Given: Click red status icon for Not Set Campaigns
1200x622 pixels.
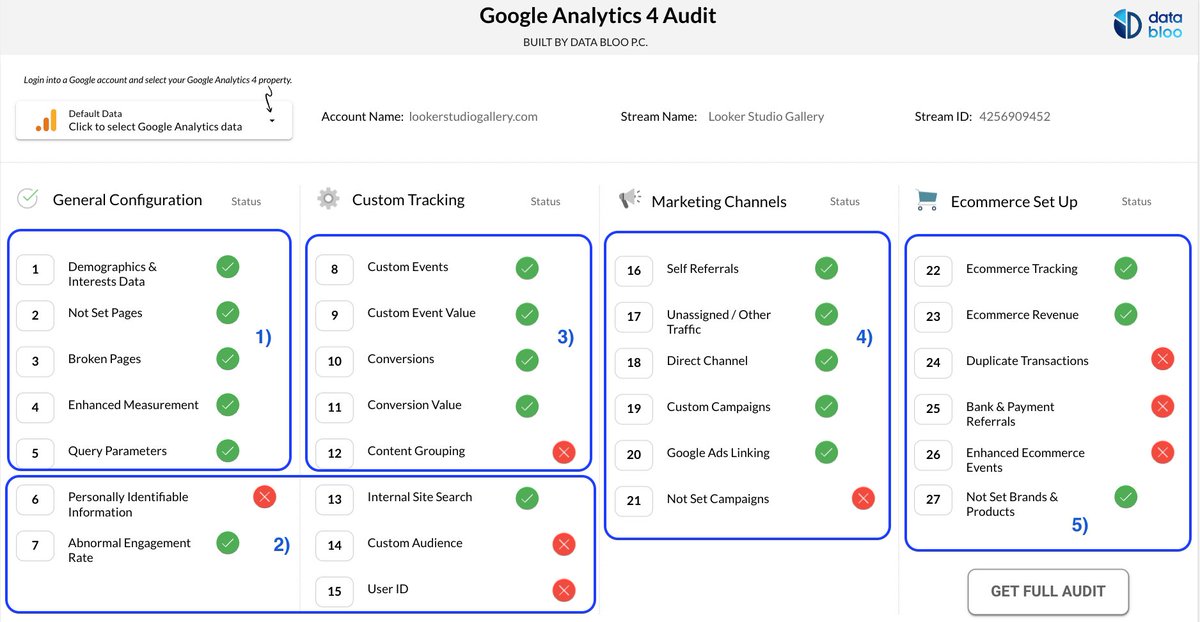Looking at the screenshot, I should 863,498.
